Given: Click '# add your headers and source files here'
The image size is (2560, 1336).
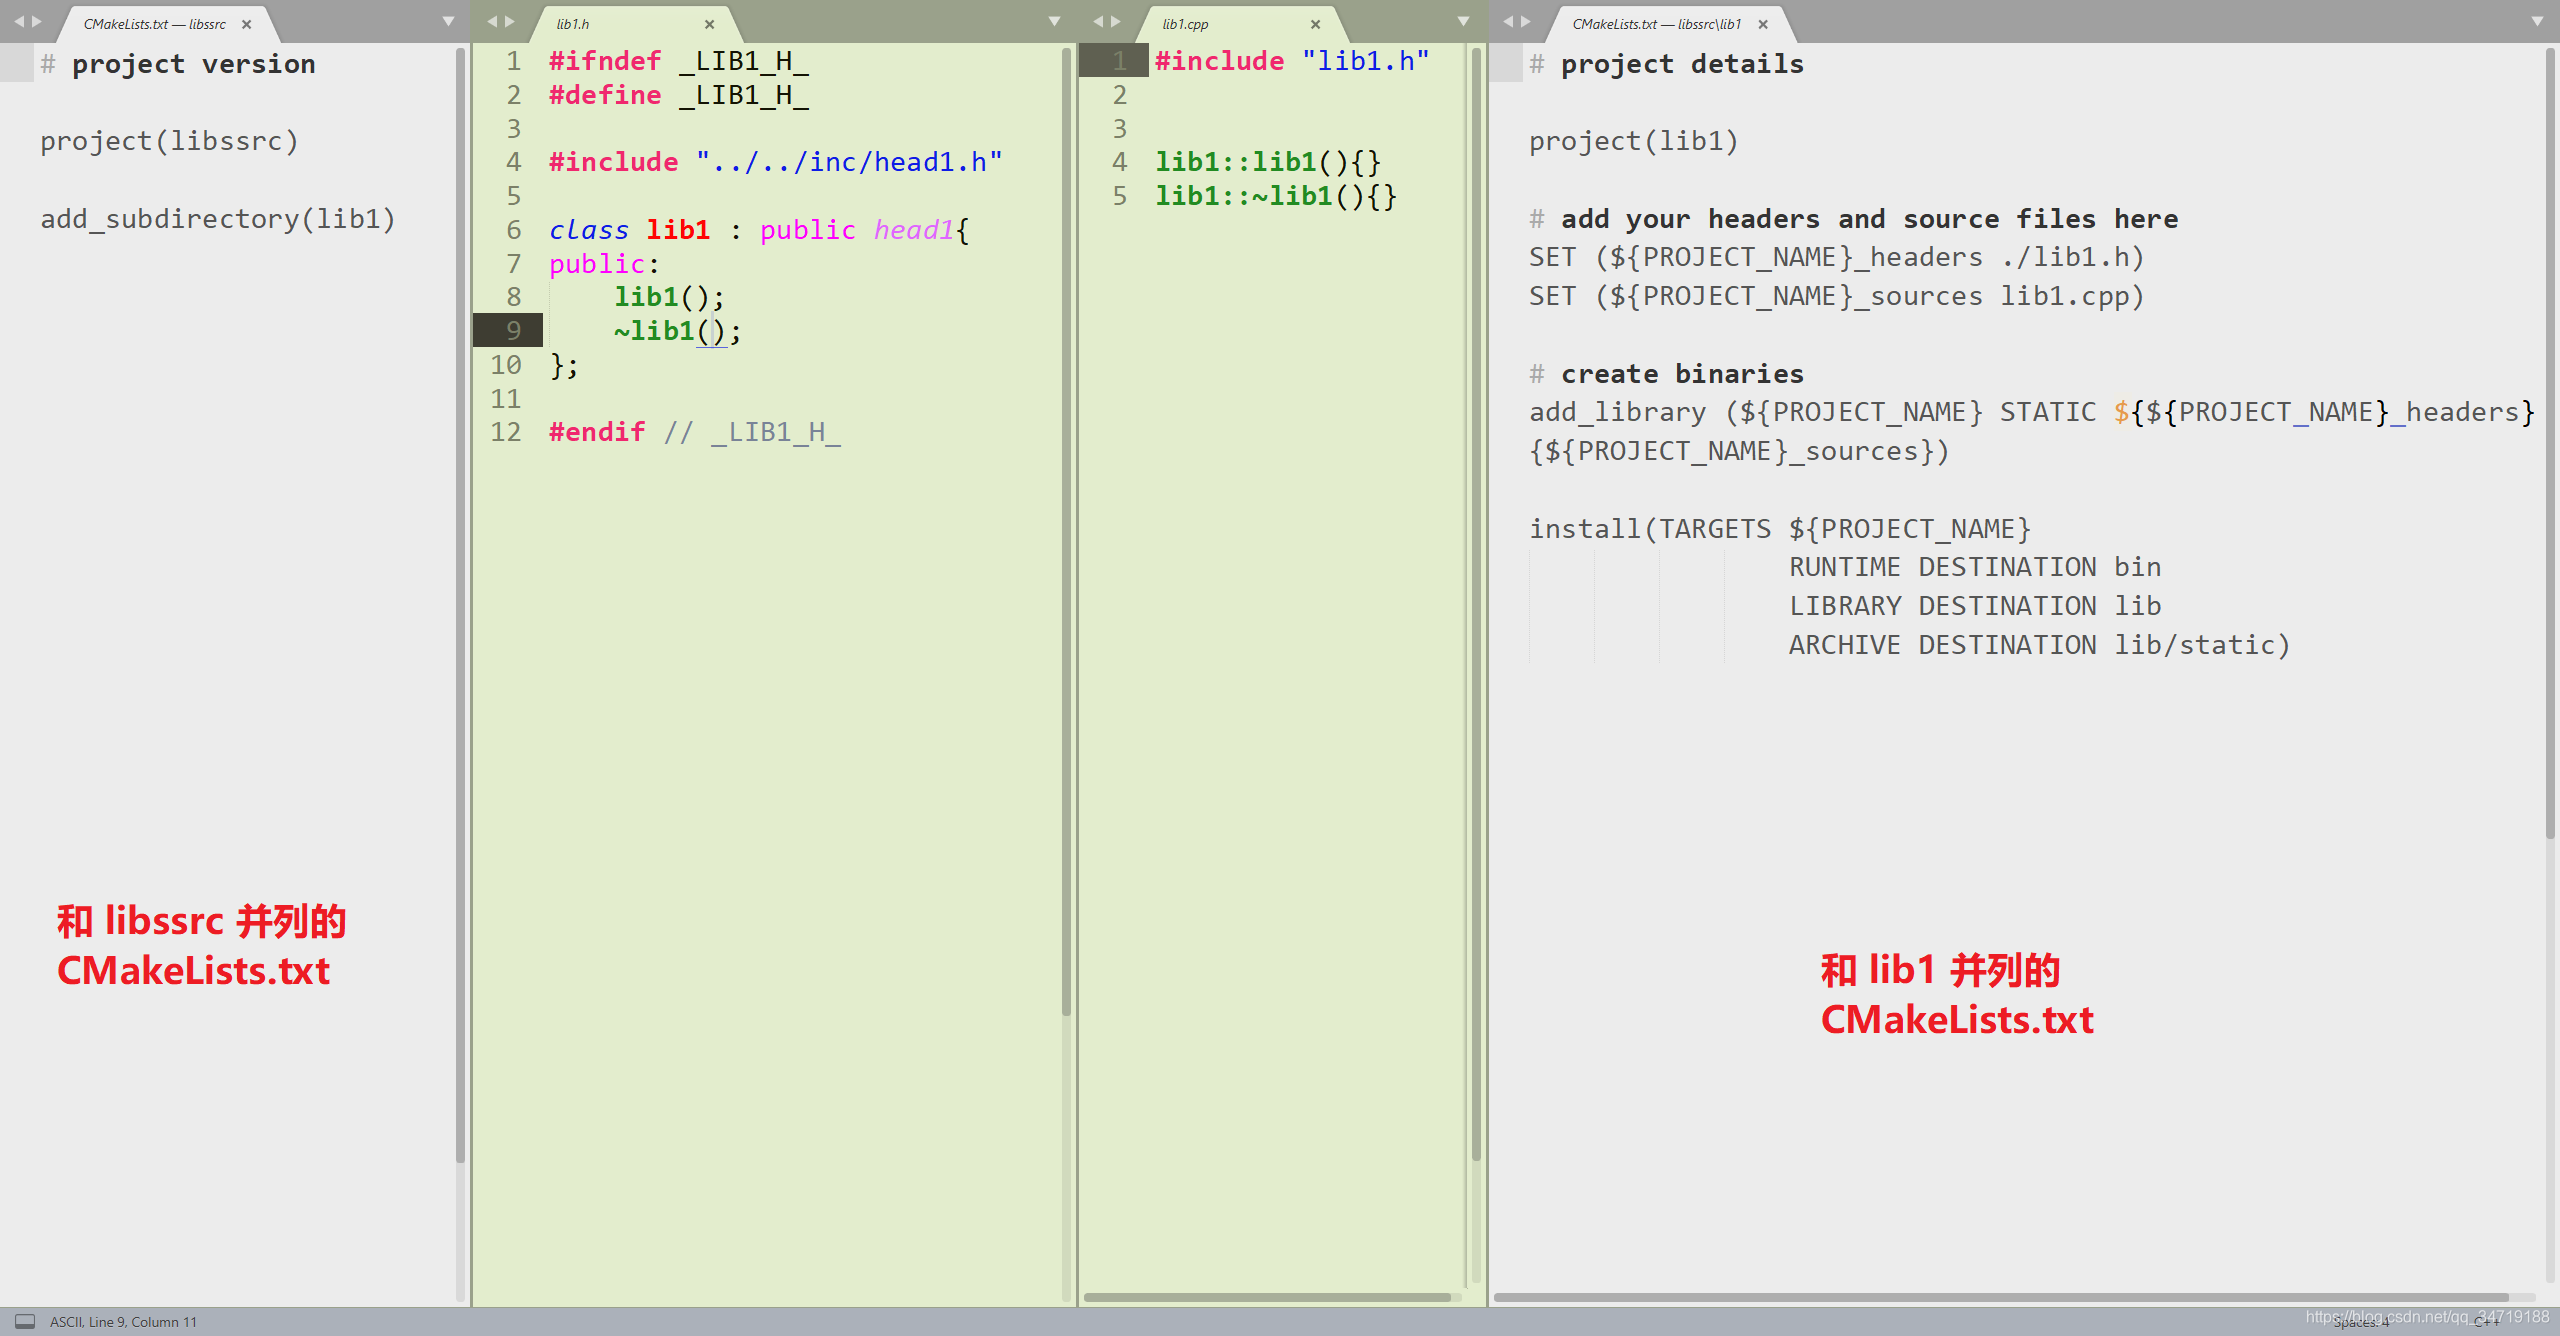Looking at the screenshot, I should (x=1854, y=219).
